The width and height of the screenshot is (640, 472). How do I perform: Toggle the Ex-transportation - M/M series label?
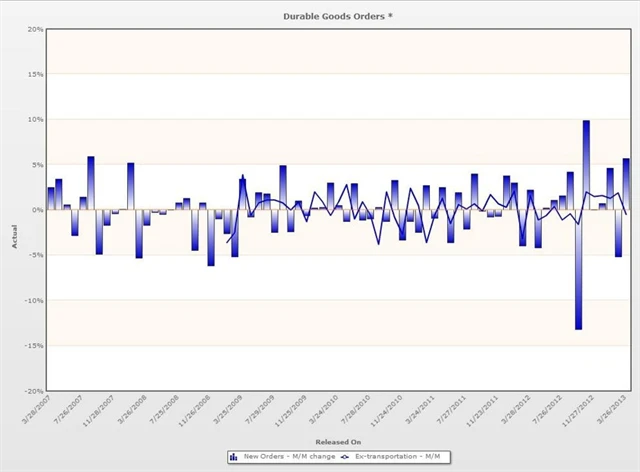click(400, 457)
